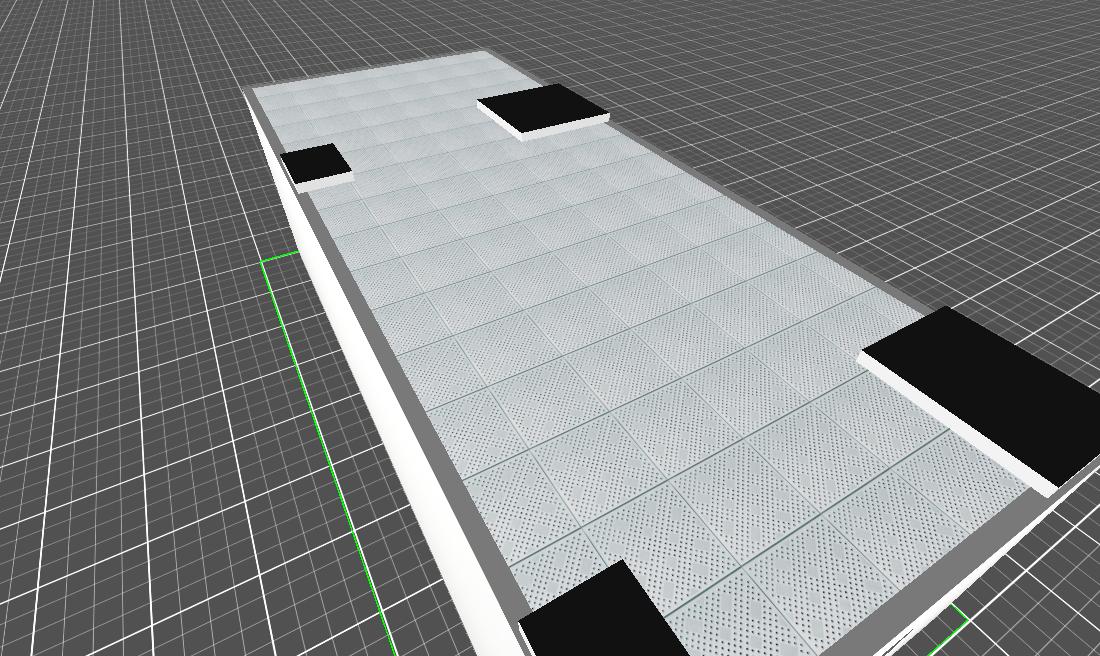Select the white front face of the far-end block
The width and height of the screenshot is (1100, 656).
[x=565, y=126]
